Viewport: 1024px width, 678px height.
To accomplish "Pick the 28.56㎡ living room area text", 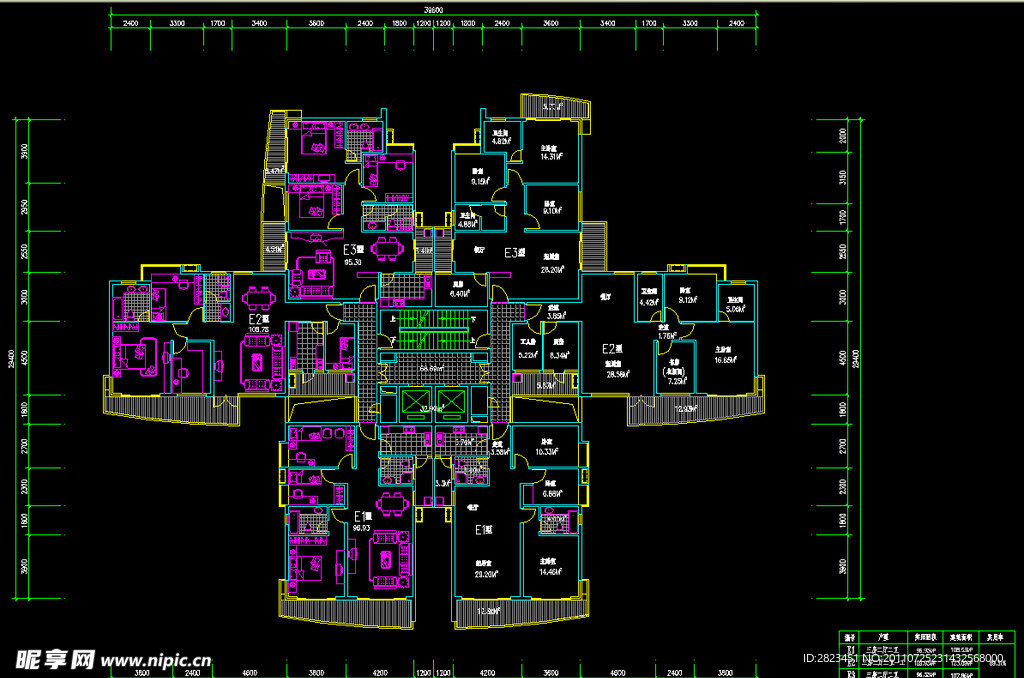I will tap(618, 374).
